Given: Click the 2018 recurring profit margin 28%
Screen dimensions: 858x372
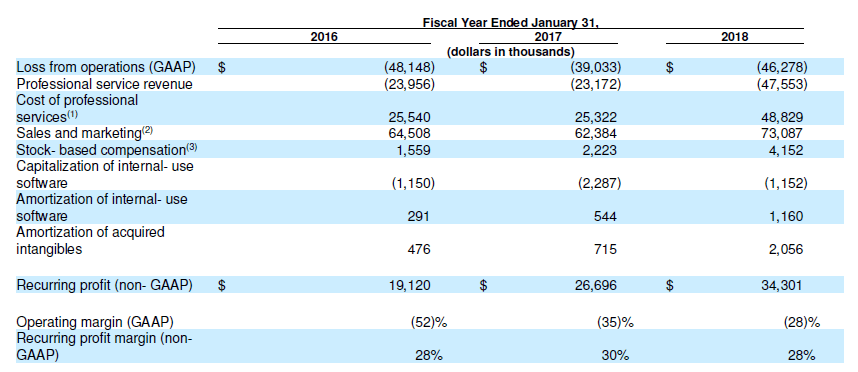Looking at the screenshot, I should [x=802, y=356].
